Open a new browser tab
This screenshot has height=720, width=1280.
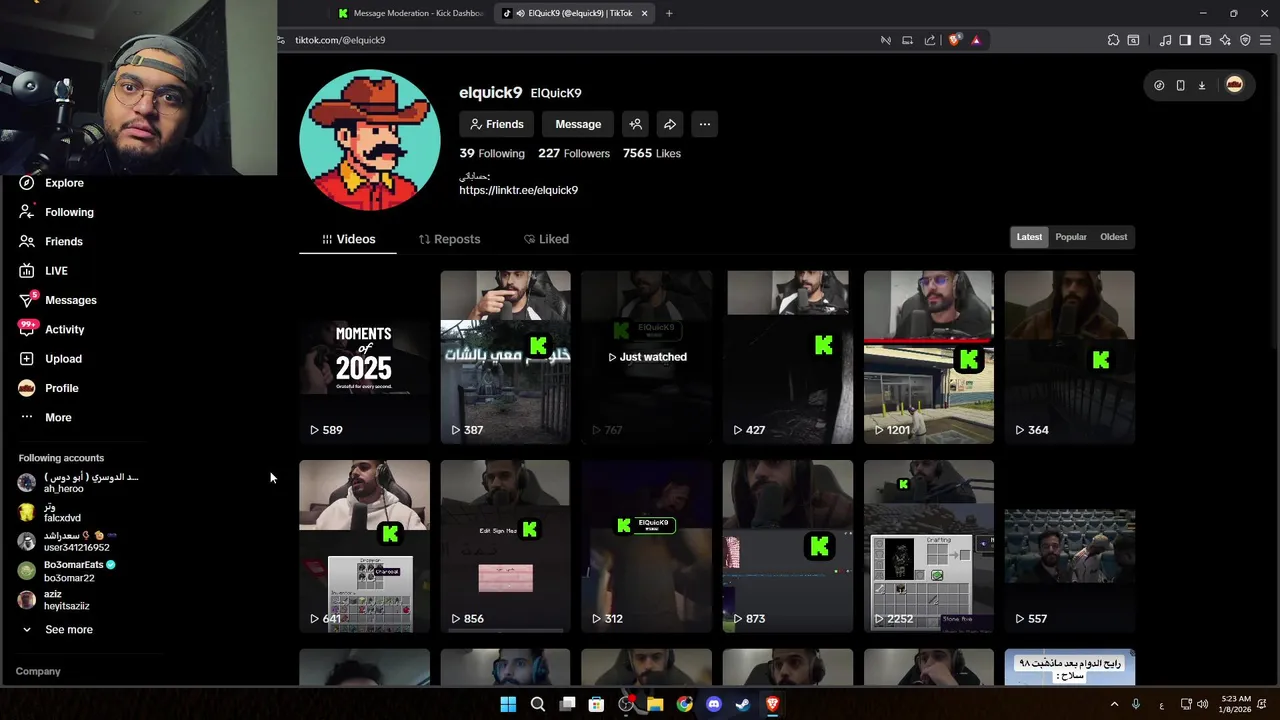tap(669, 13)
